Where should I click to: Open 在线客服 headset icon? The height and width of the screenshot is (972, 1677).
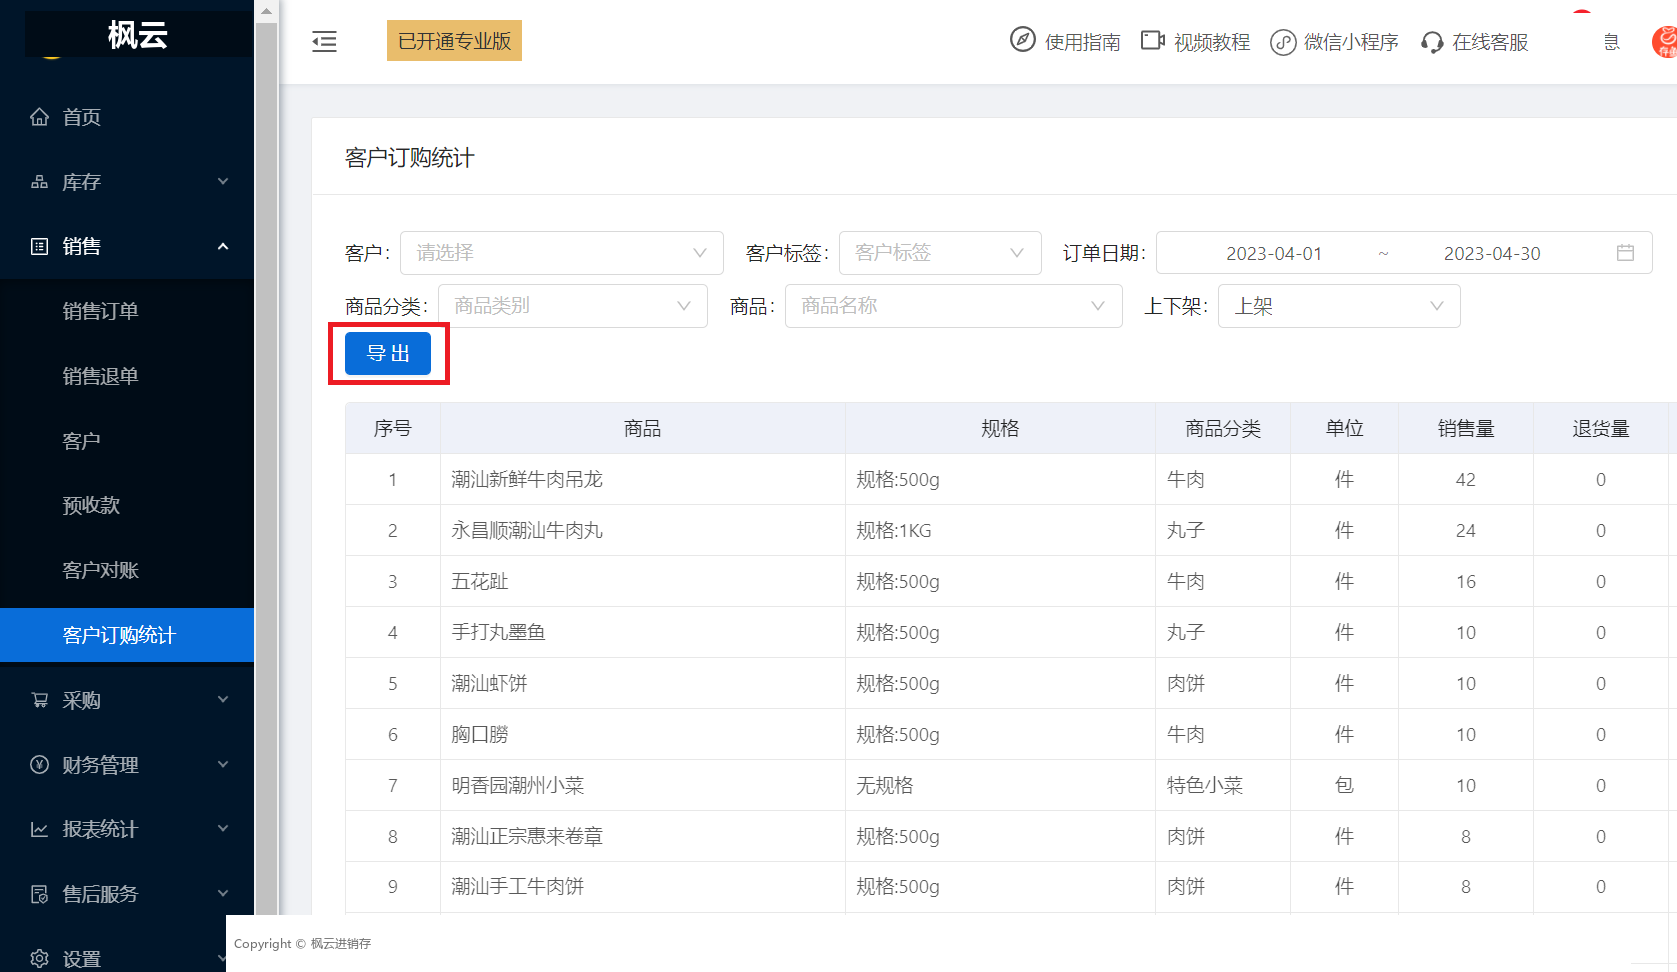tap(1432, 43)
